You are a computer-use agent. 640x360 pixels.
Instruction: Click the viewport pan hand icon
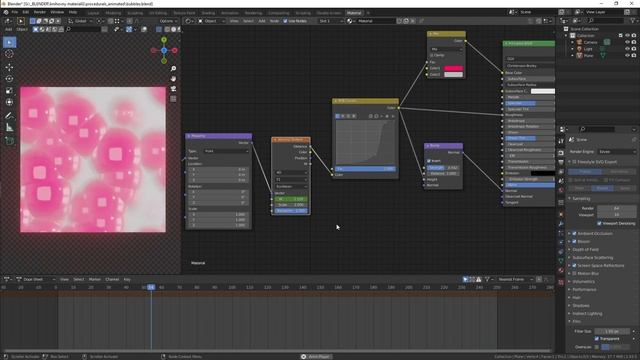click(x=173, y=78)
